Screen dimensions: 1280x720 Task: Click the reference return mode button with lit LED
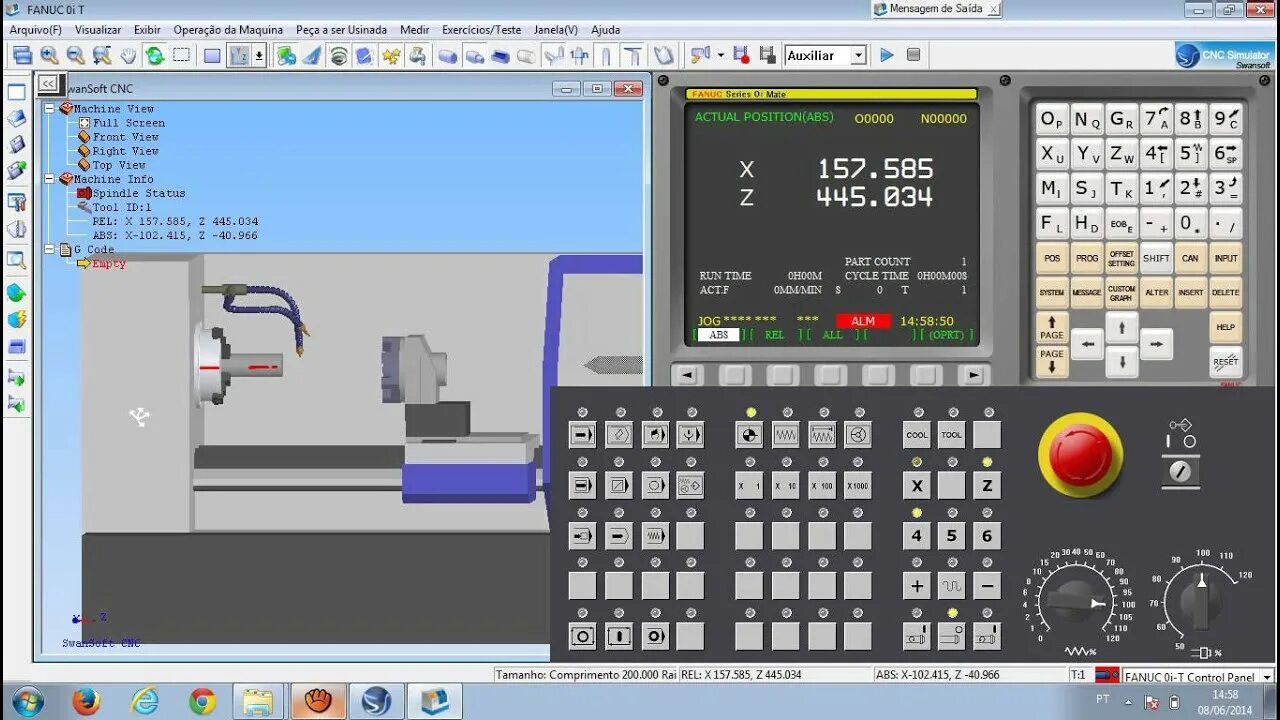coord(750,435)
